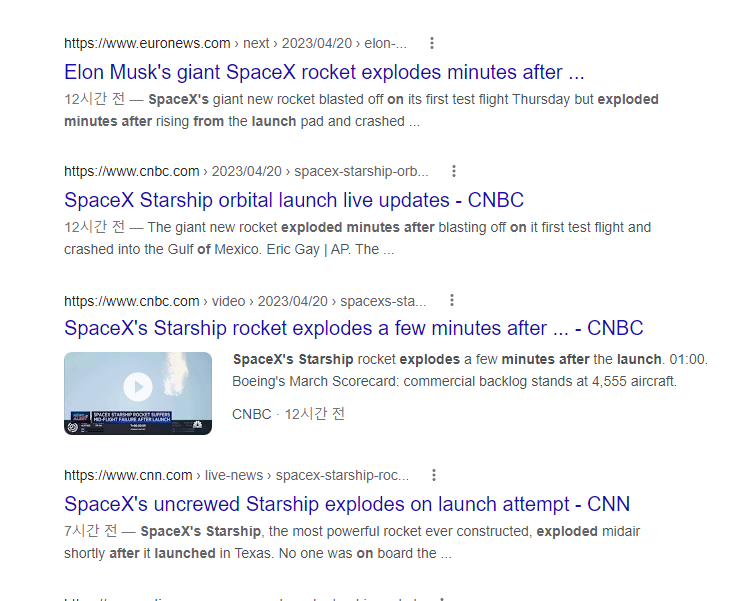Open three-dot menu for CNBC video result
This screenshot has height=601, width=751.
pos(452,300)
